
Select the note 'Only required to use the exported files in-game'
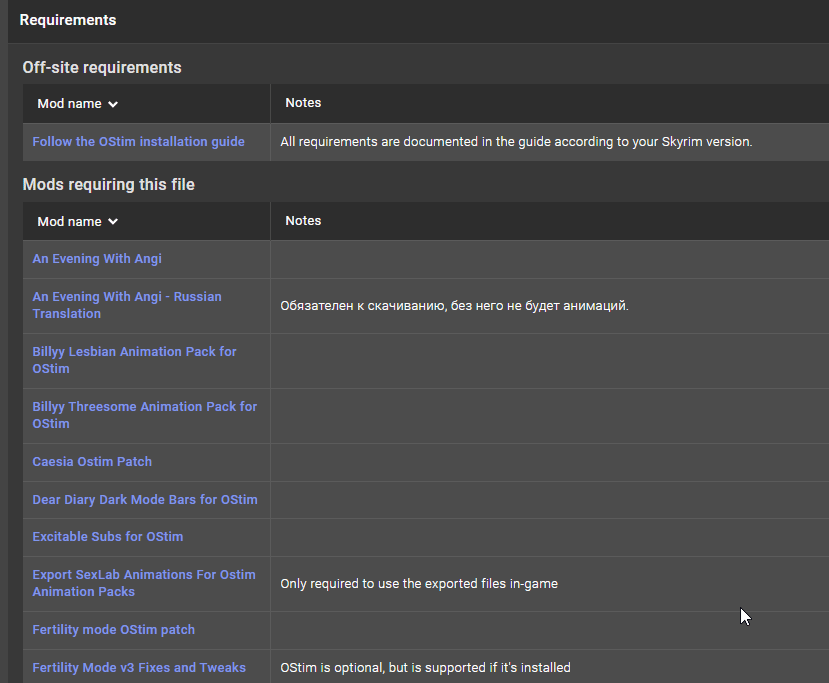419,584
